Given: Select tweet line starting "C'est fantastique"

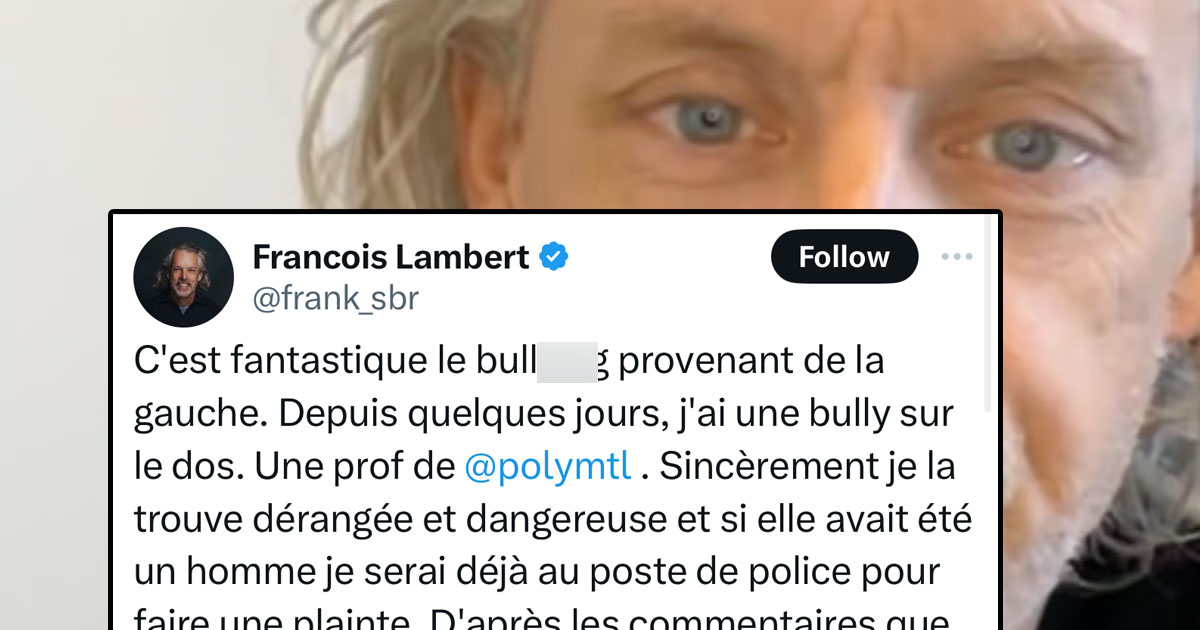Looking at the screenshot, I should point(509,362).
